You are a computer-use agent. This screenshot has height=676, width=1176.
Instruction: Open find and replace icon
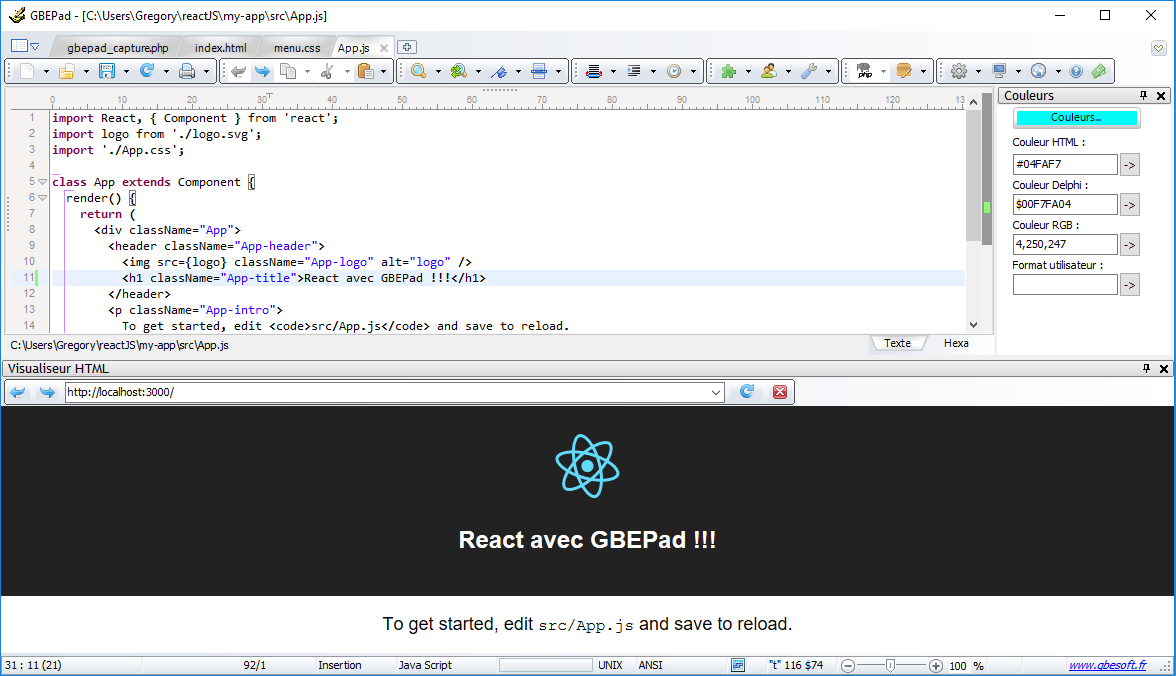(458, 71)
